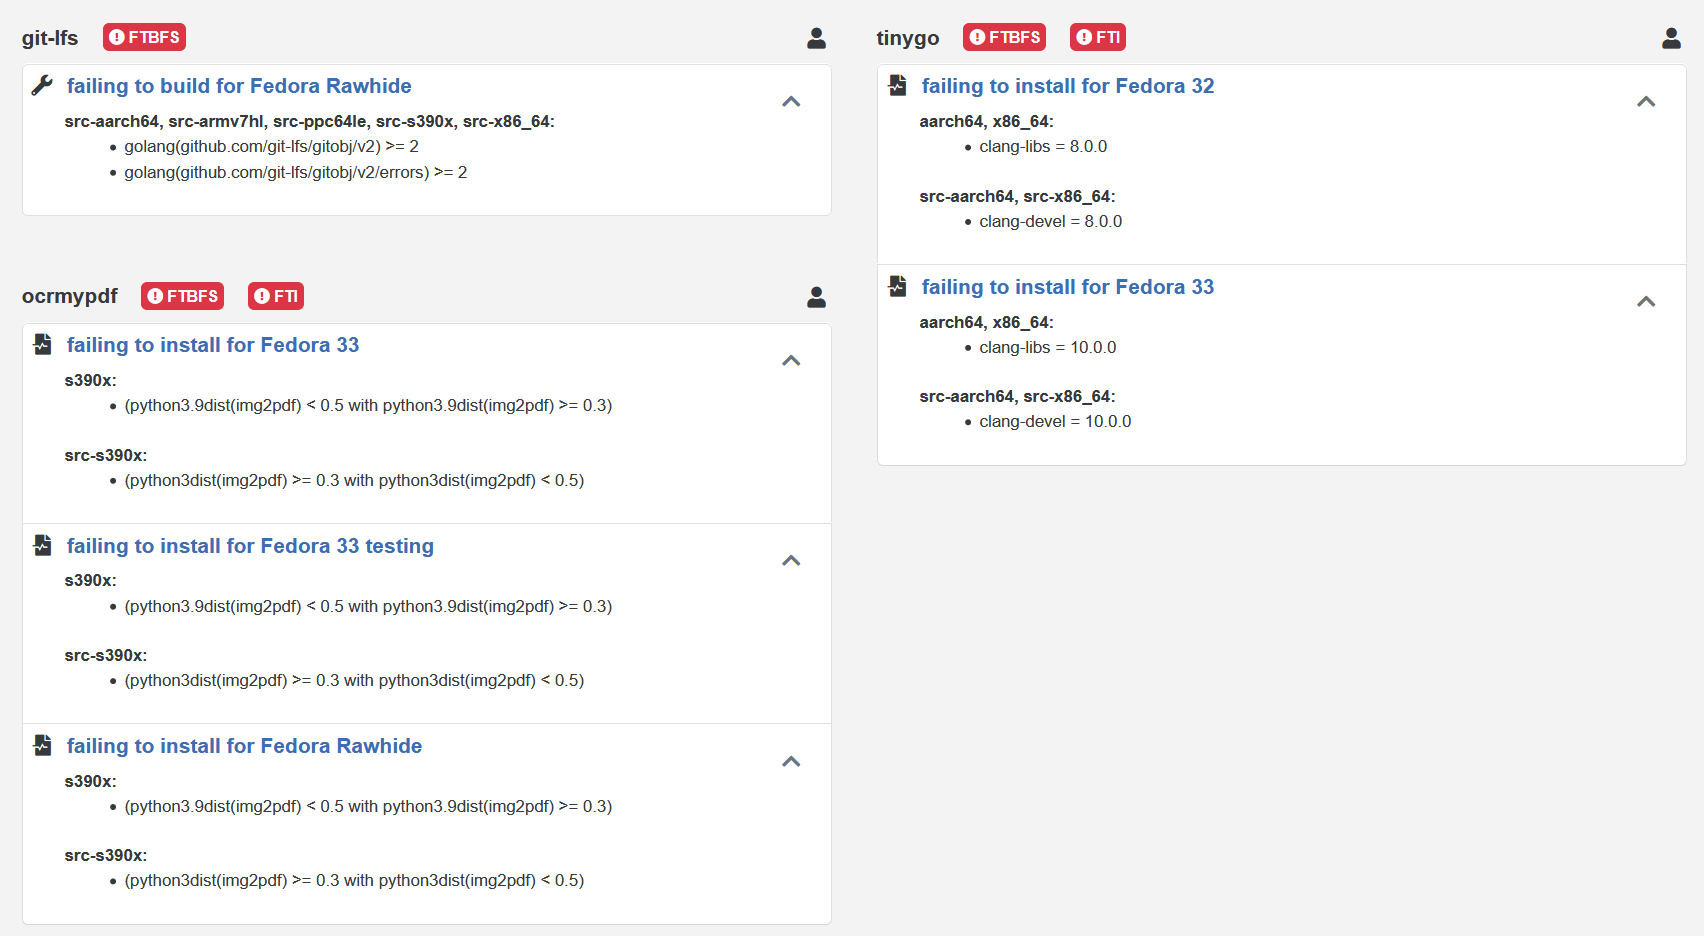The width and height of the screenshot is (1704, 936).
Task: Collapse ocrmypdf failing to install for Fedora Rawhide
Action: 791,761
